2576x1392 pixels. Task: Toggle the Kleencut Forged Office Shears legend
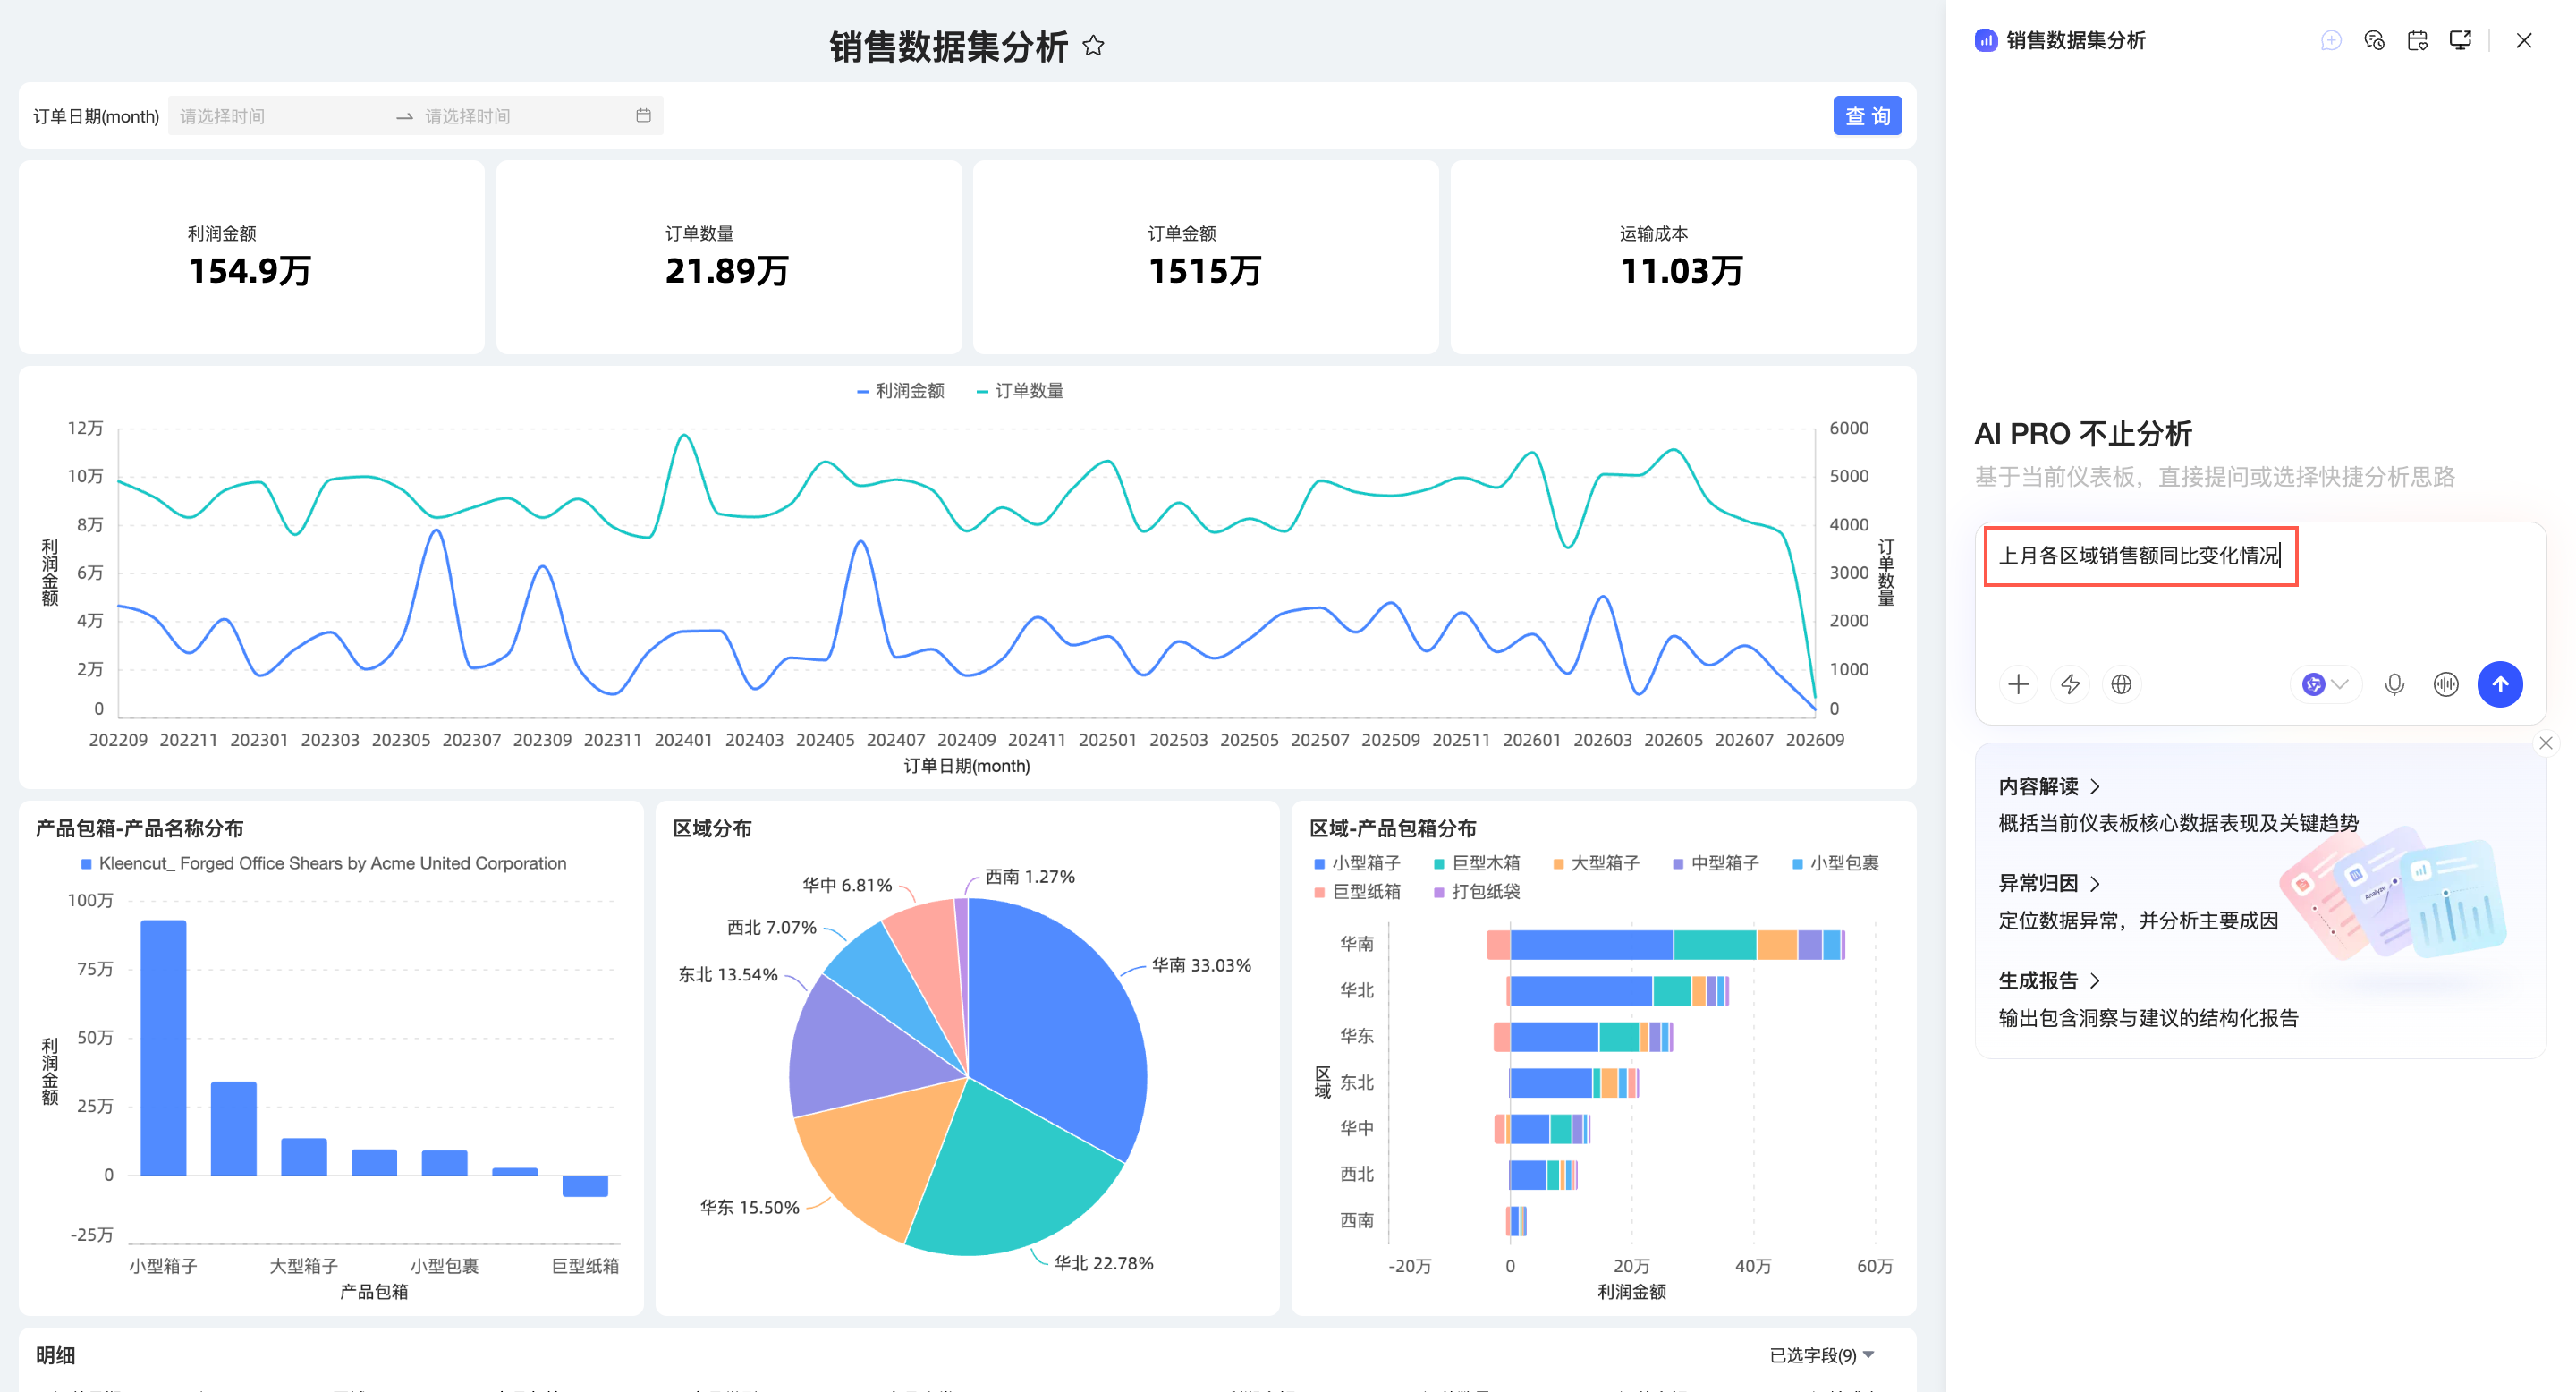tap(323, 863)
